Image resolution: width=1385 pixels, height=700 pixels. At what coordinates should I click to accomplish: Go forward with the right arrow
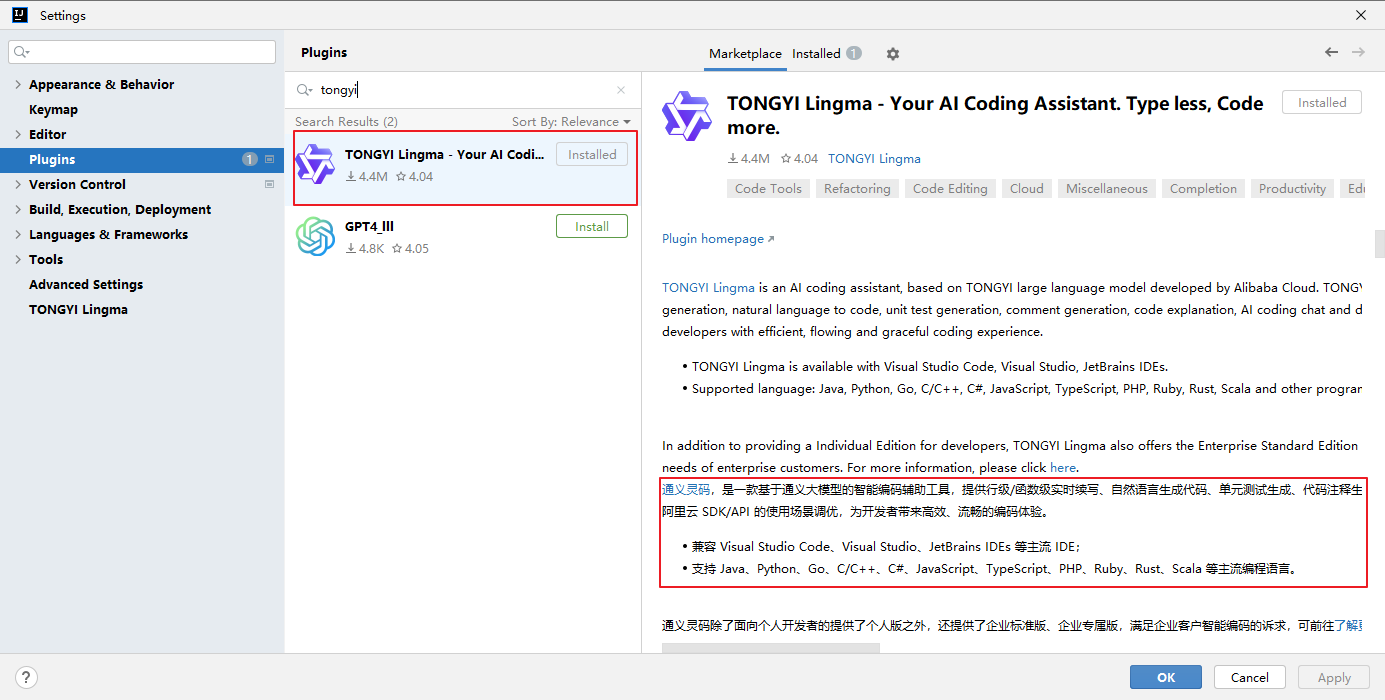pyautogui.click(x=1358, y=52)
